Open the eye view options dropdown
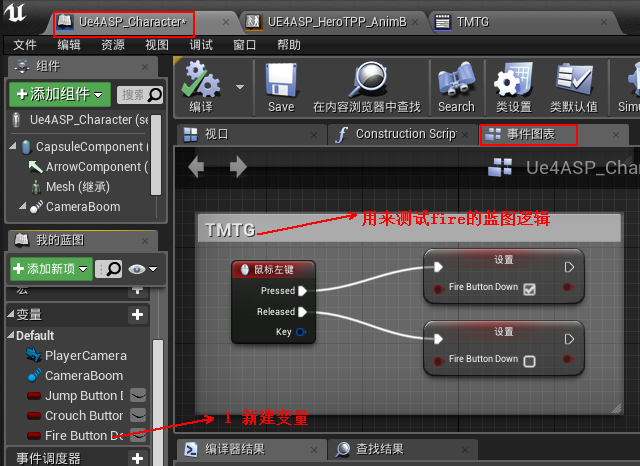Image resolution: width=640 pixels, height=466 pixels. [142, 269]
